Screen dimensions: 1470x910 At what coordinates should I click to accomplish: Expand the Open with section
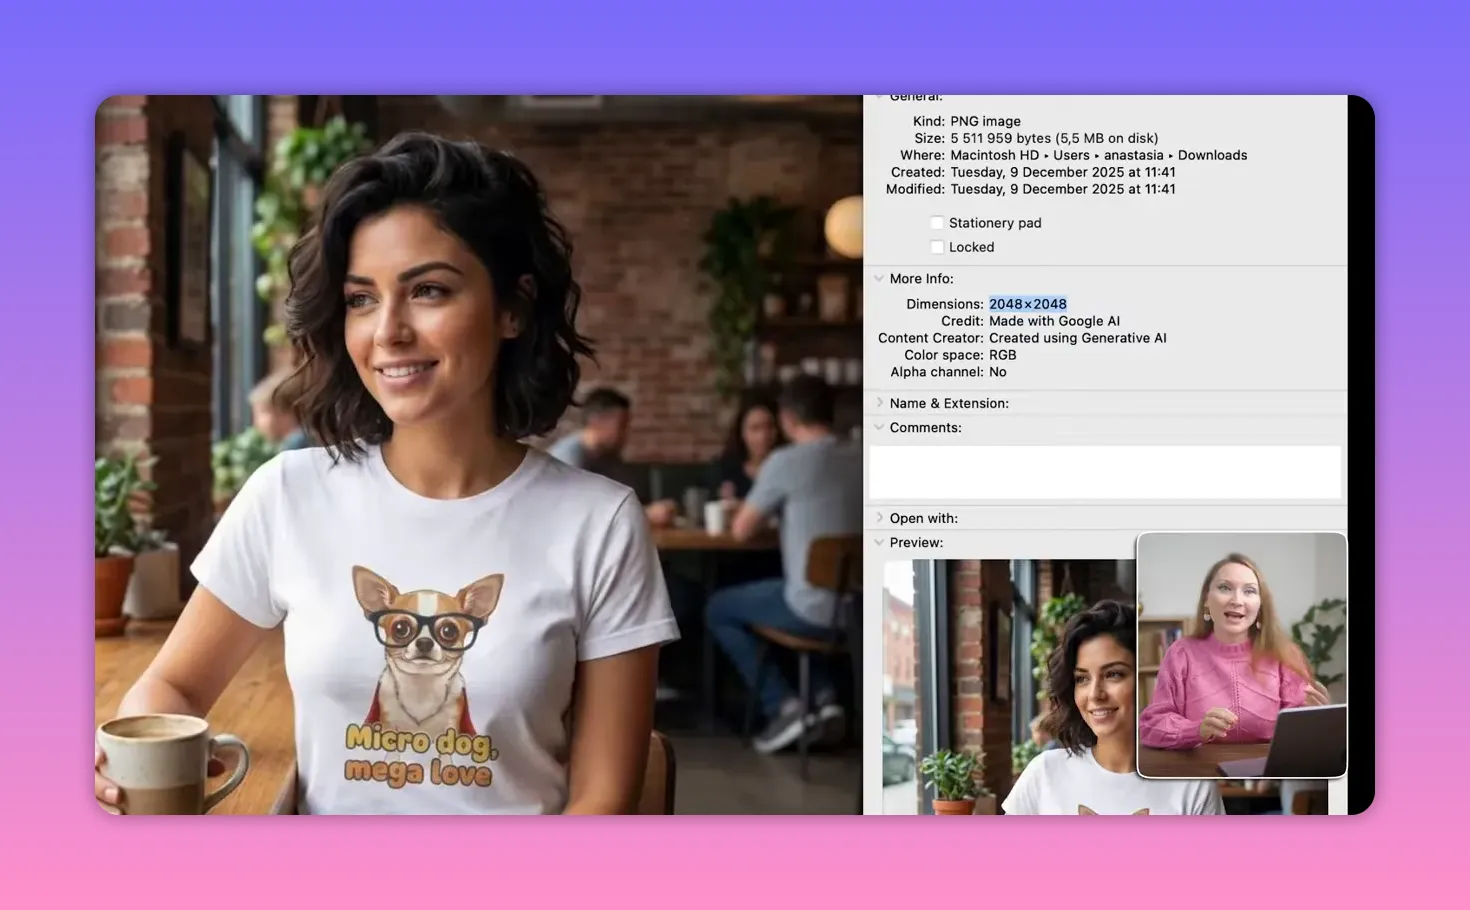click(879, 517)
